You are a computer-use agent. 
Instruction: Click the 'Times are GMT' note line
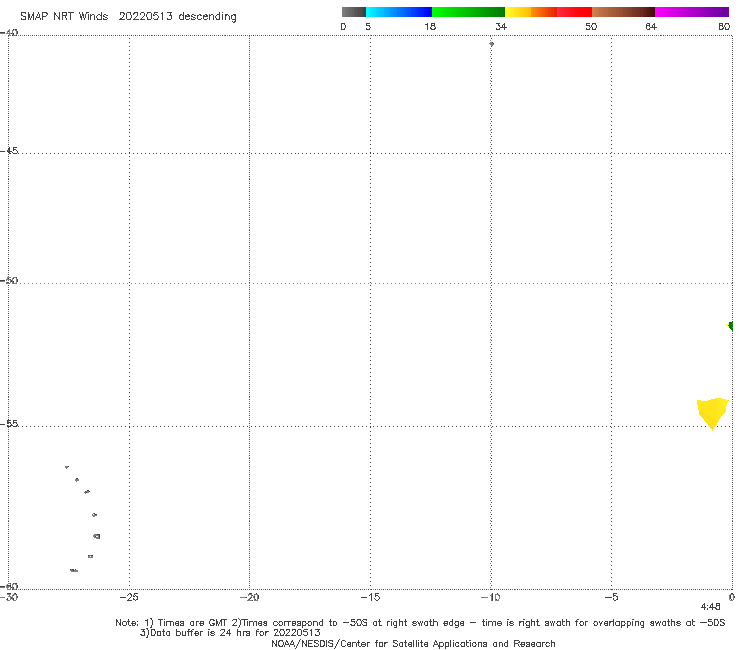coord(420,623)
